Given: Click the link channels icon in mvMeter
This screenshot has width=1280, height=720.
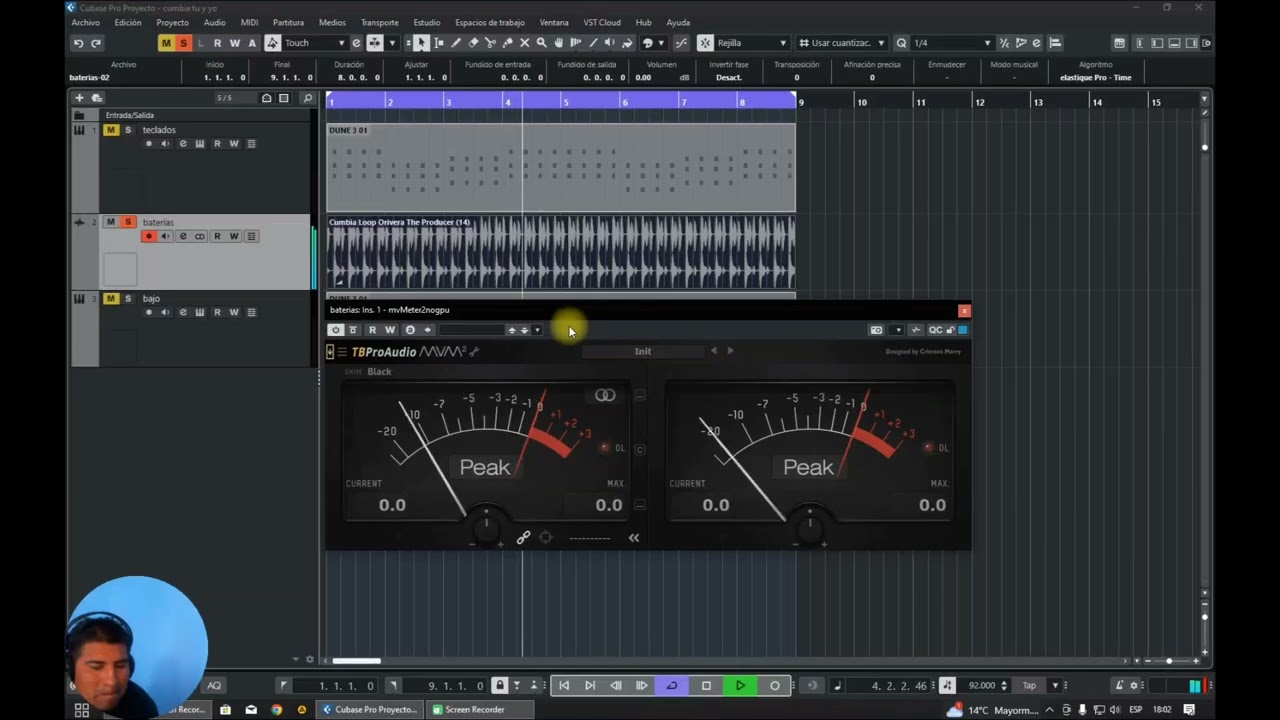Looking at the screenshot, I should point(523,538).
